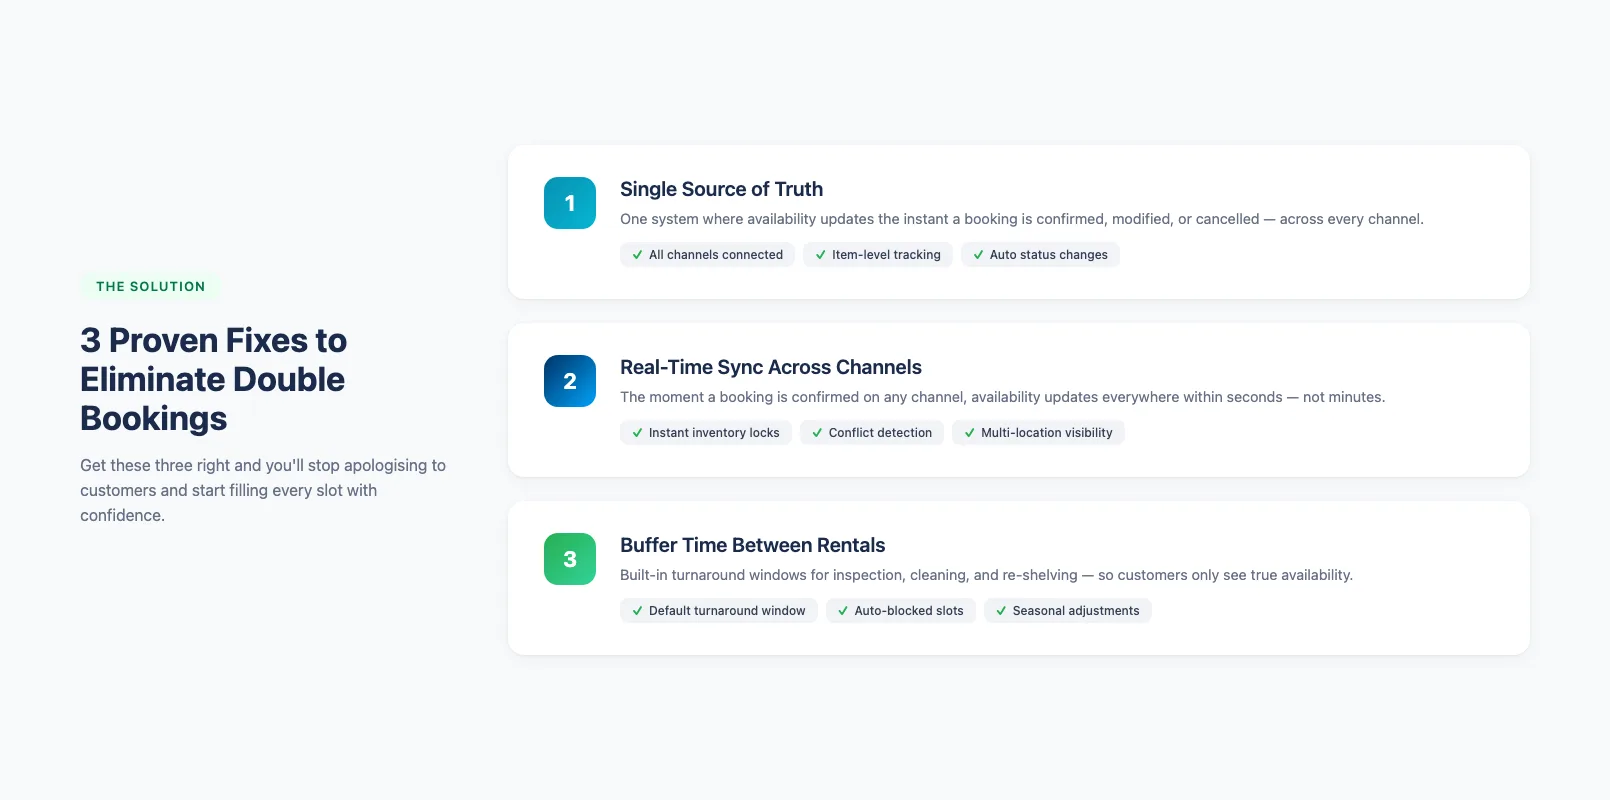Select the Instant inventory locks tag
Image resolution: width=1610 pixels, height=800 pixels.
[x=706, y=433]
